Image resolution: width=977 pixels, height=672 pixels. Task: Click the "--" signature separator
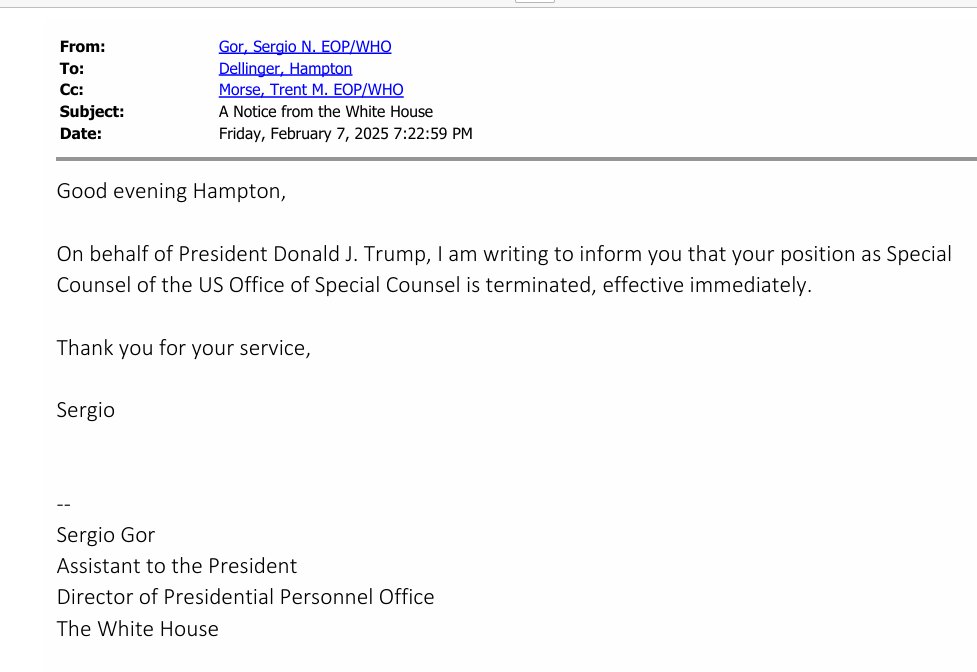[x=65, y=505]
